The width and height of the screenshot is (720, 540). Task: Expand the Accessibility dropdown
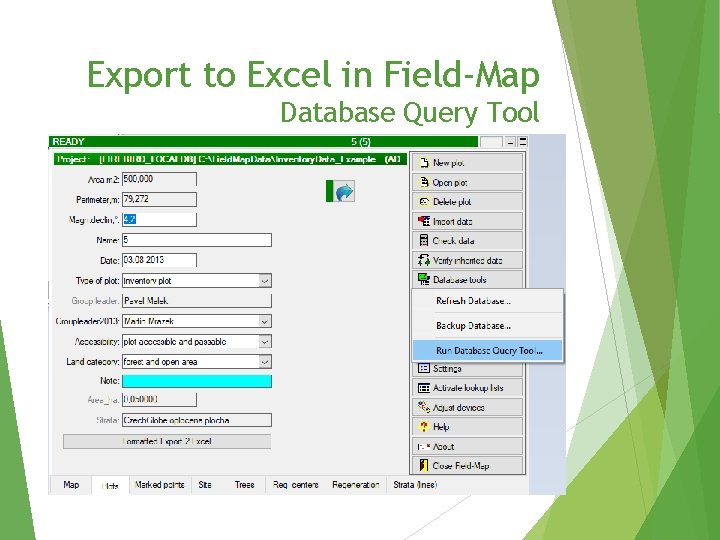click(x=265, y=342)
